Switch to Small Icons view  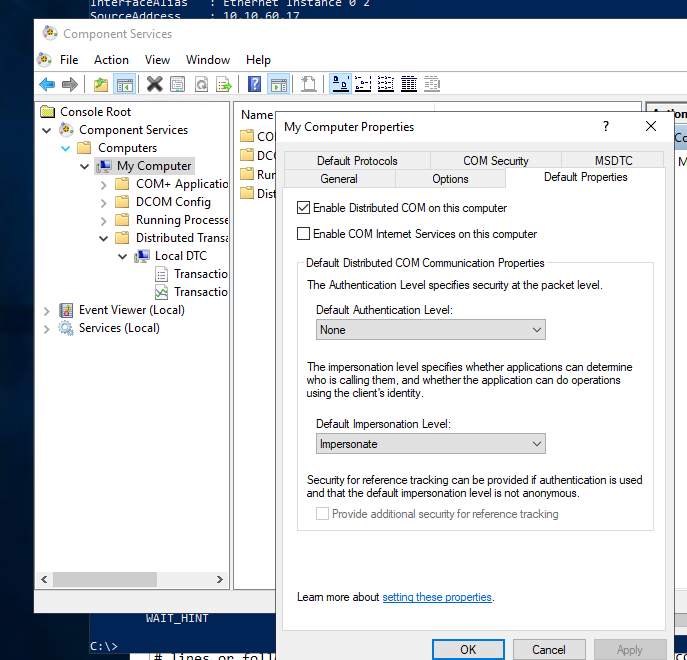pyautogui.click(x=363, y=84)
